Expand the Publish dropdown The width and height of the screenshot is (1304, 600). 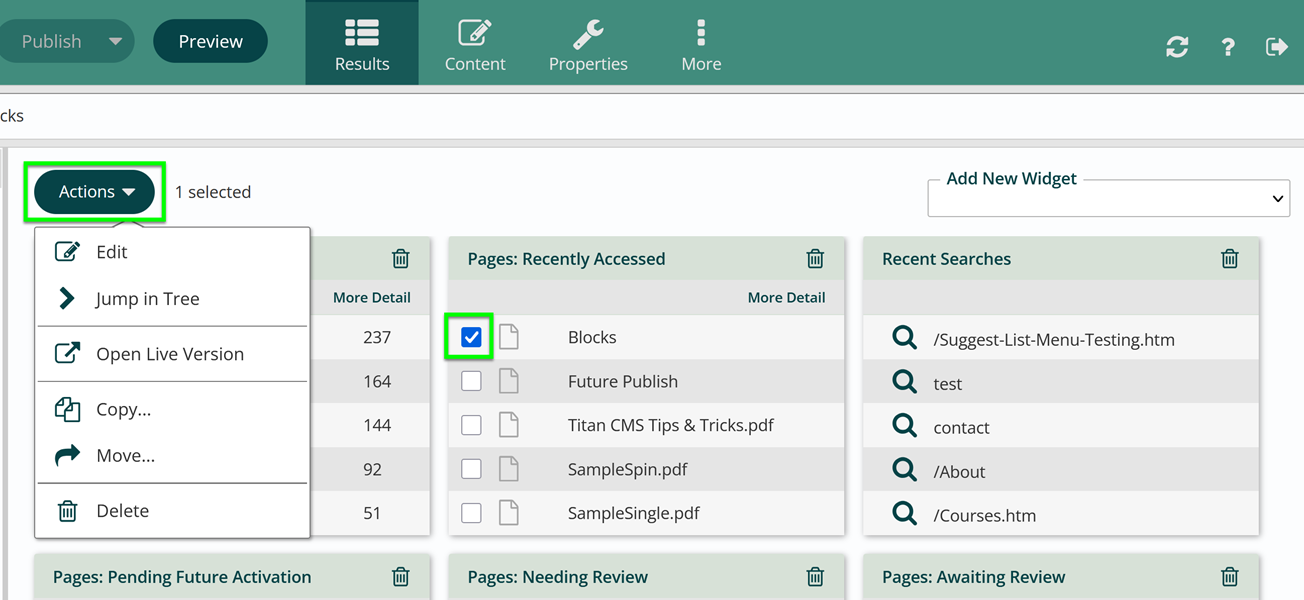click(x=67, y=41)
